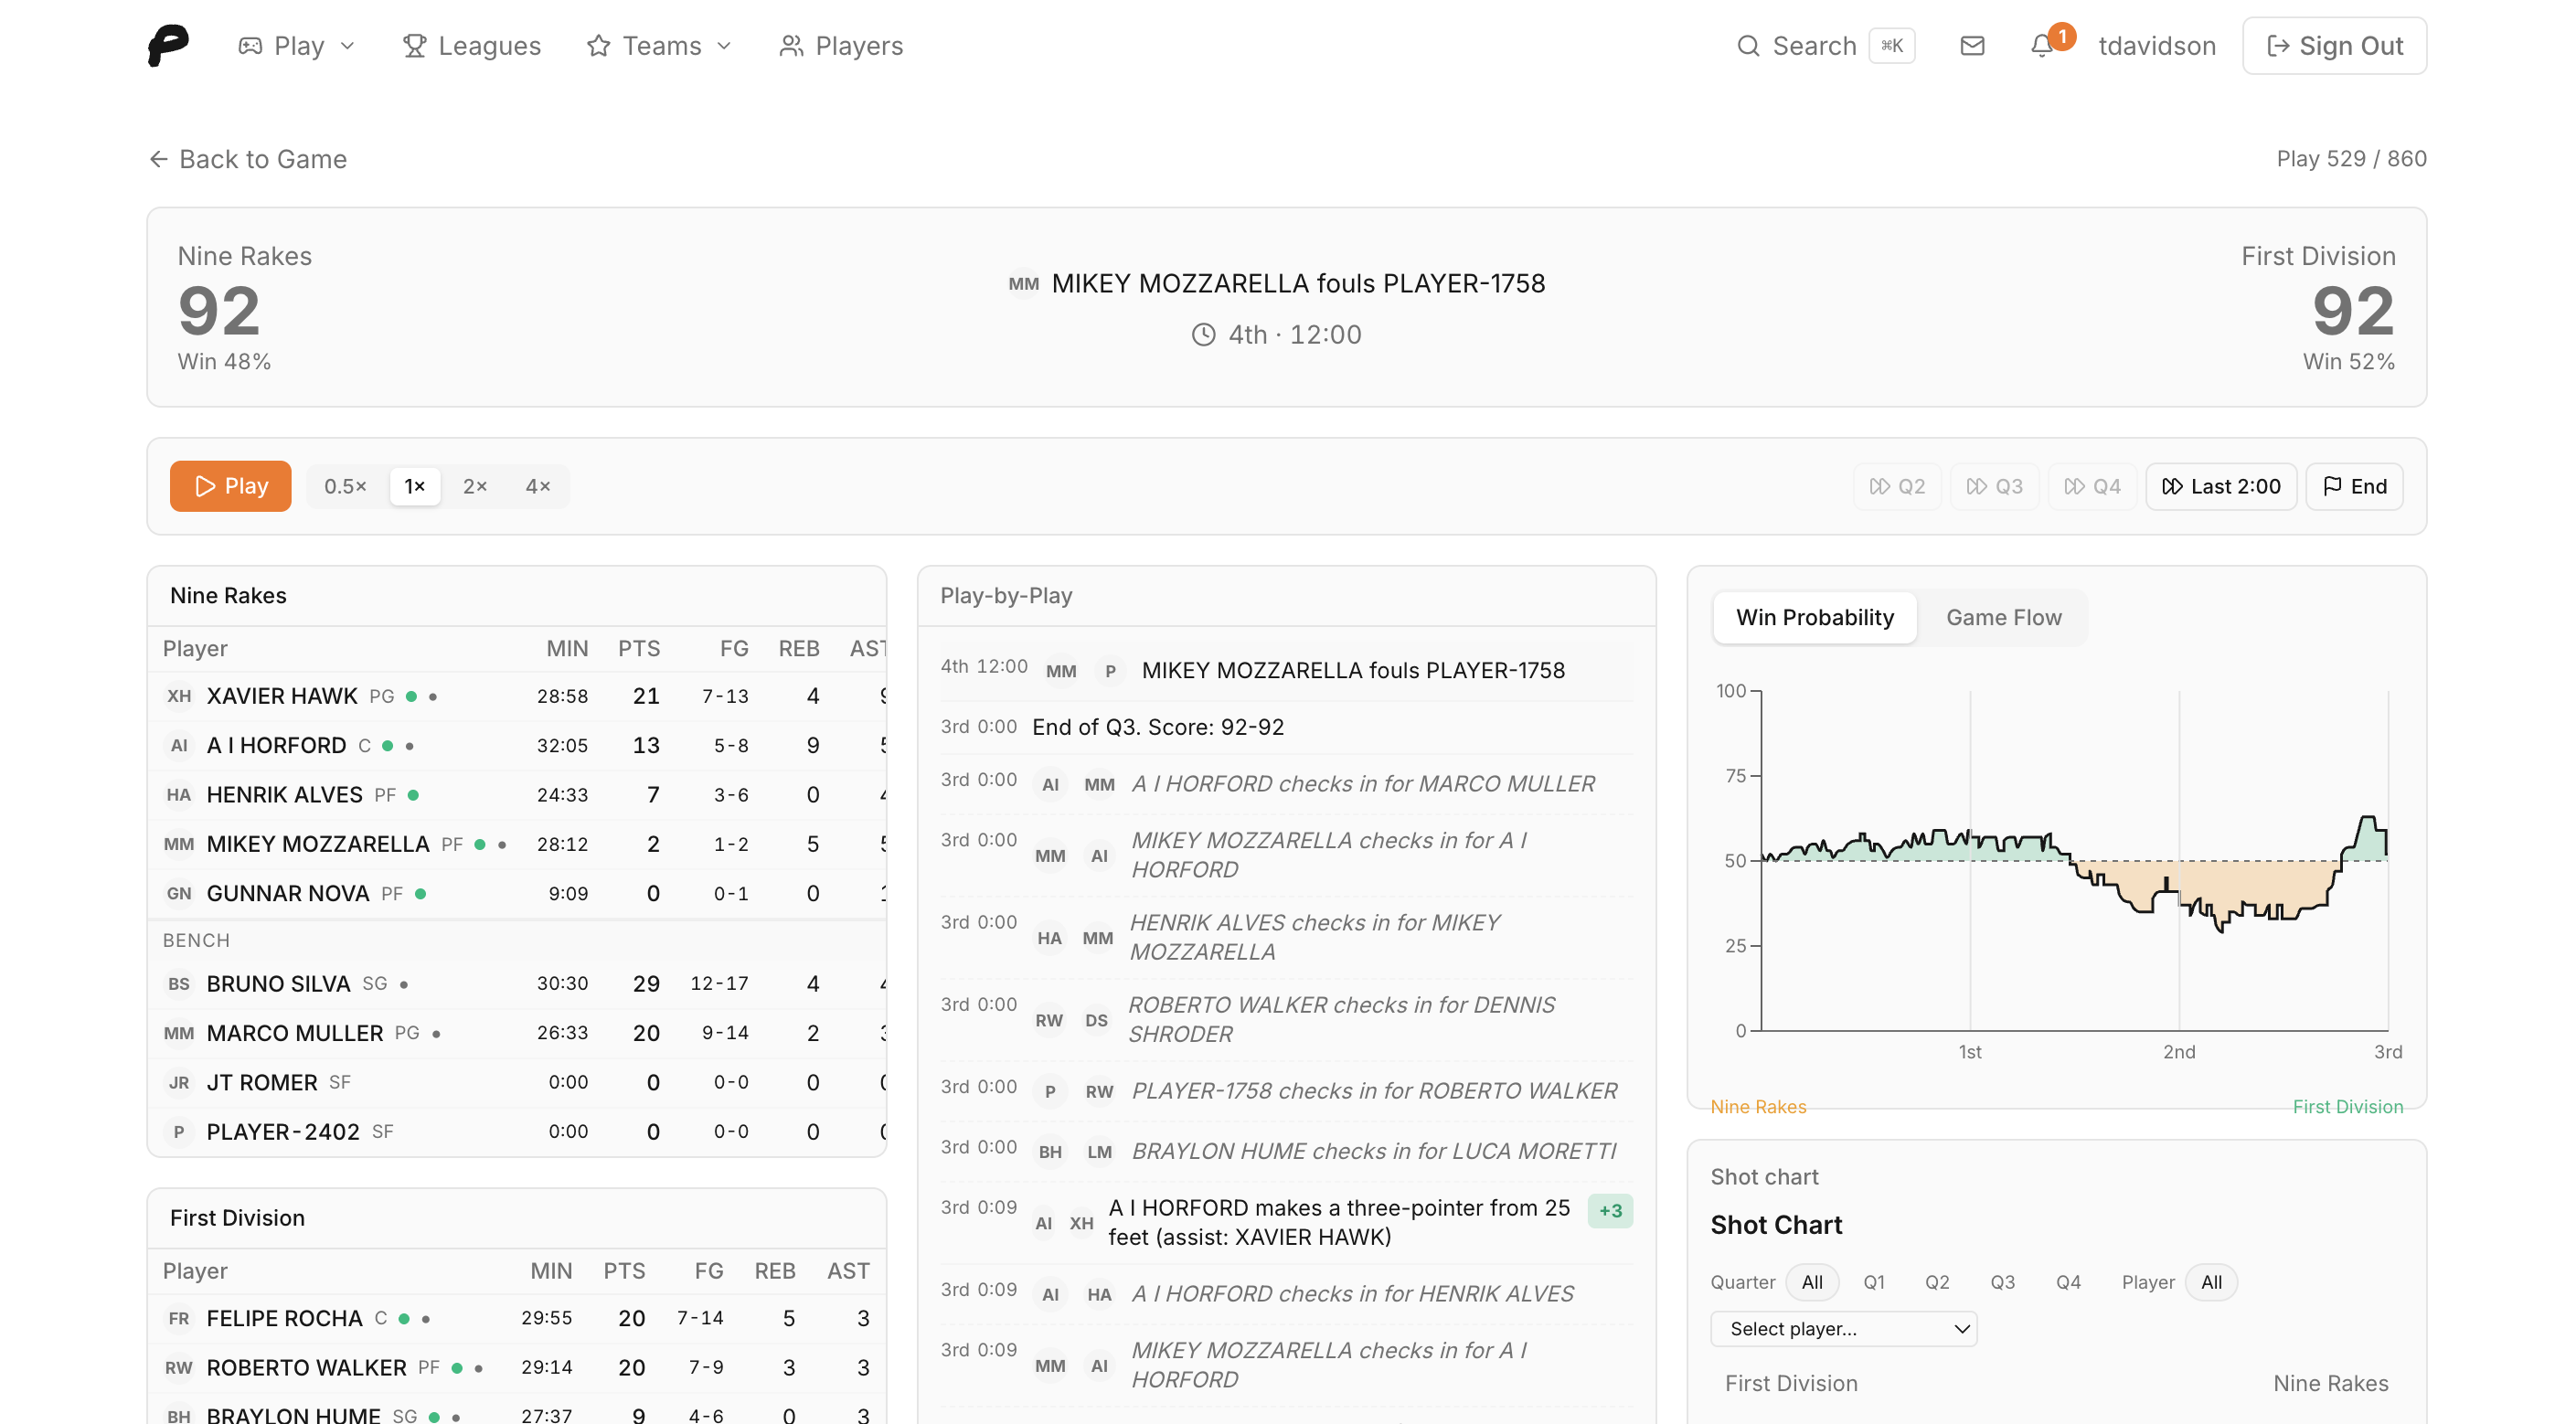2576x1424 pixels.
Task: Open the messages envelope icon
Action: [x=1971, y=45]
